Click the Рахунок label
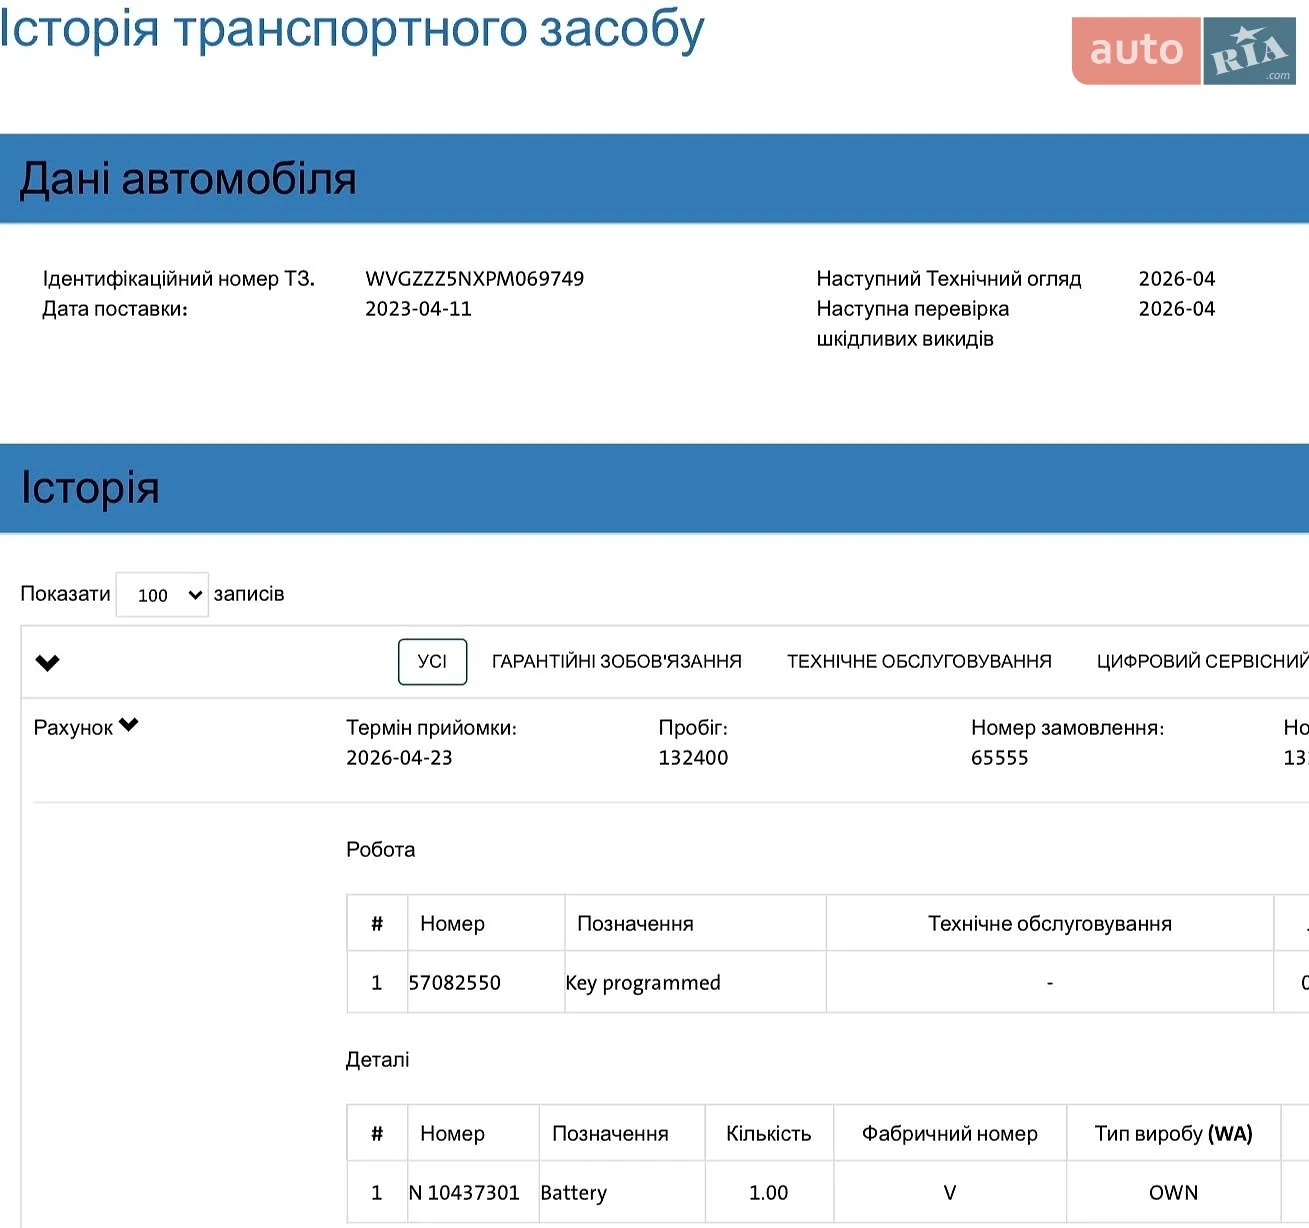 click(73, 728)
